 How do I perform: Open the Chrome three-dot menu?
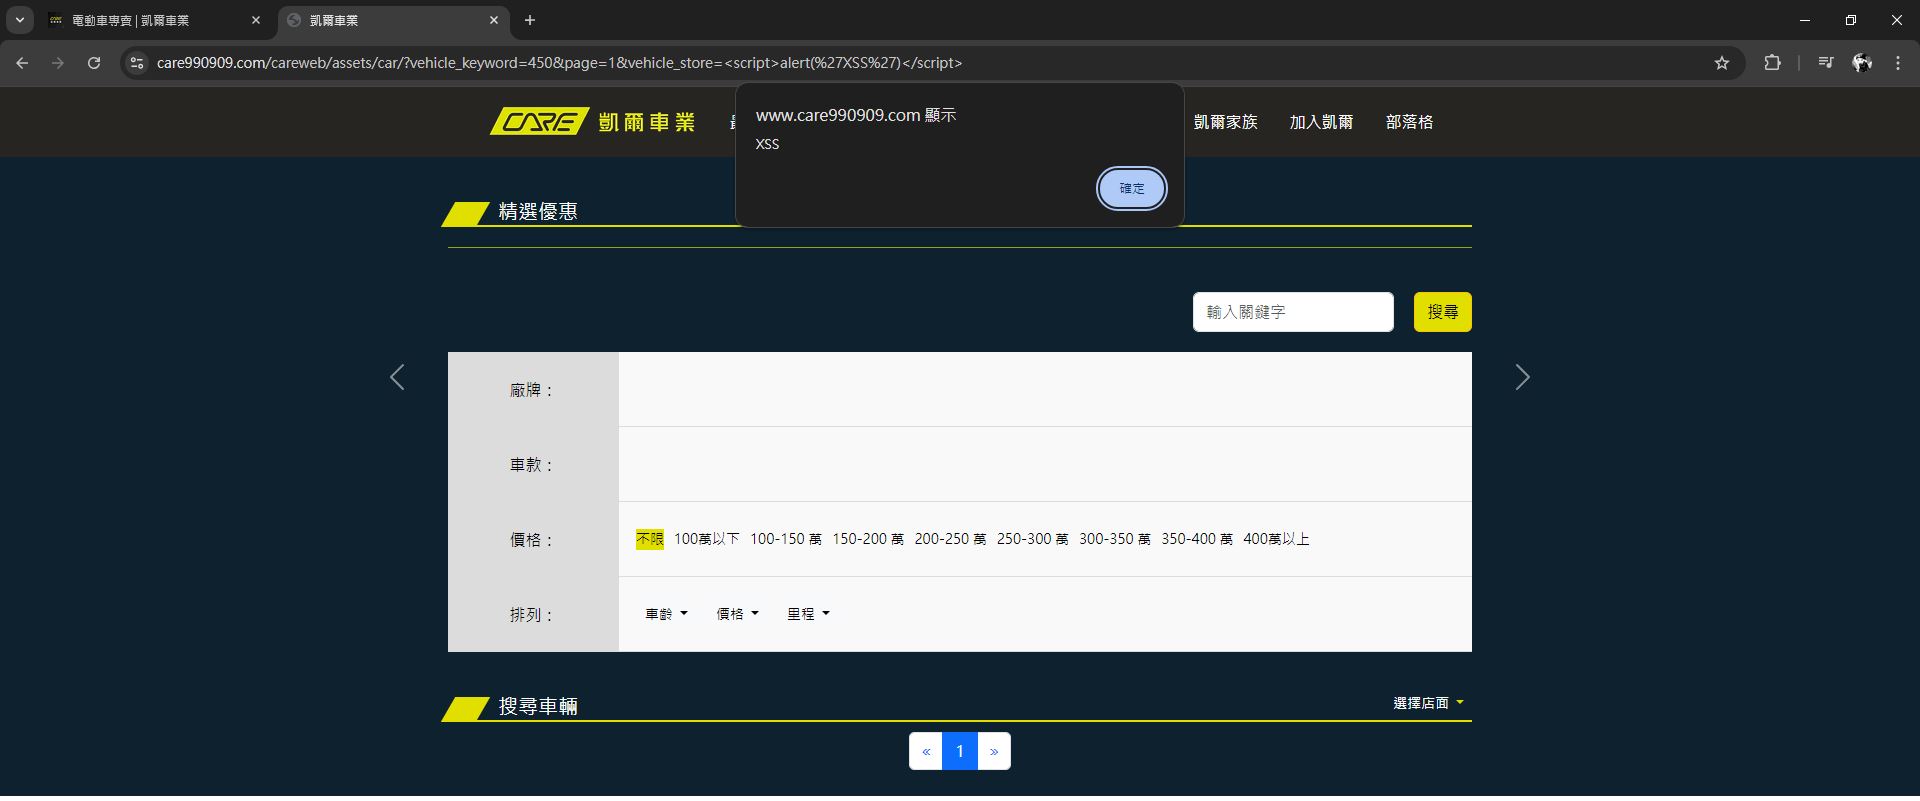1898,63
